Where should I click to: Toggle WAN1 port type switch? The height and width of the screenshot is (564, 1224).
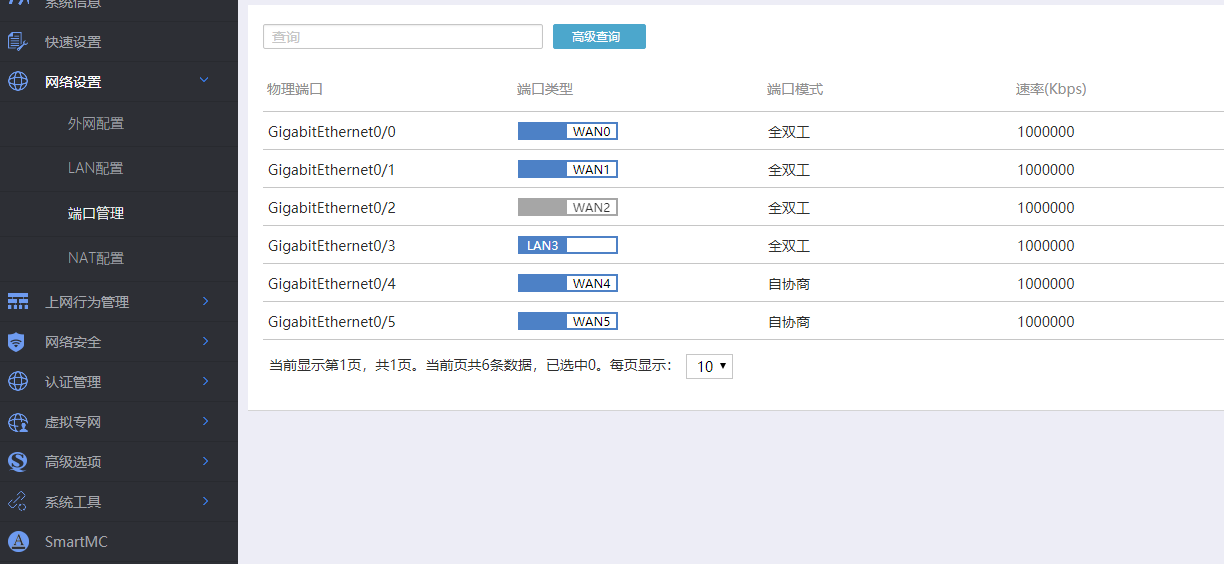tap(567, 169)
